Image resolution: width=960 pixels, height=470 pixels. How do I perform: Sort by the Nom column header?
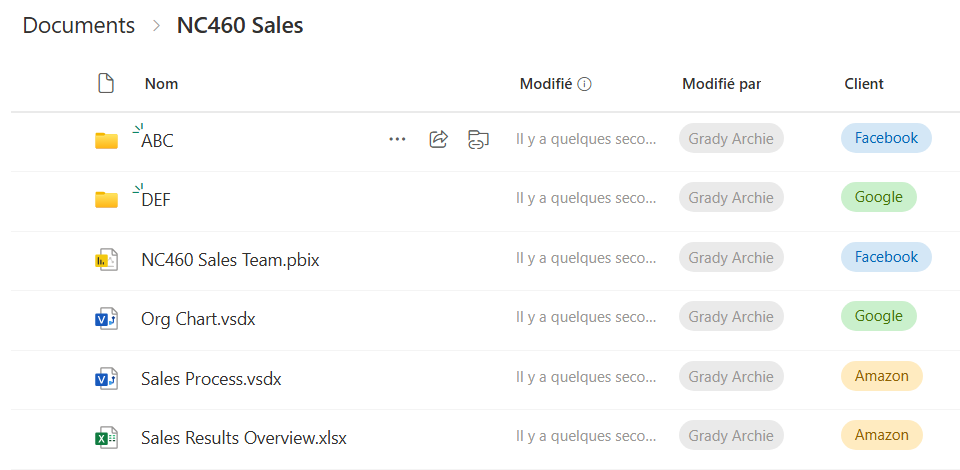162,84
